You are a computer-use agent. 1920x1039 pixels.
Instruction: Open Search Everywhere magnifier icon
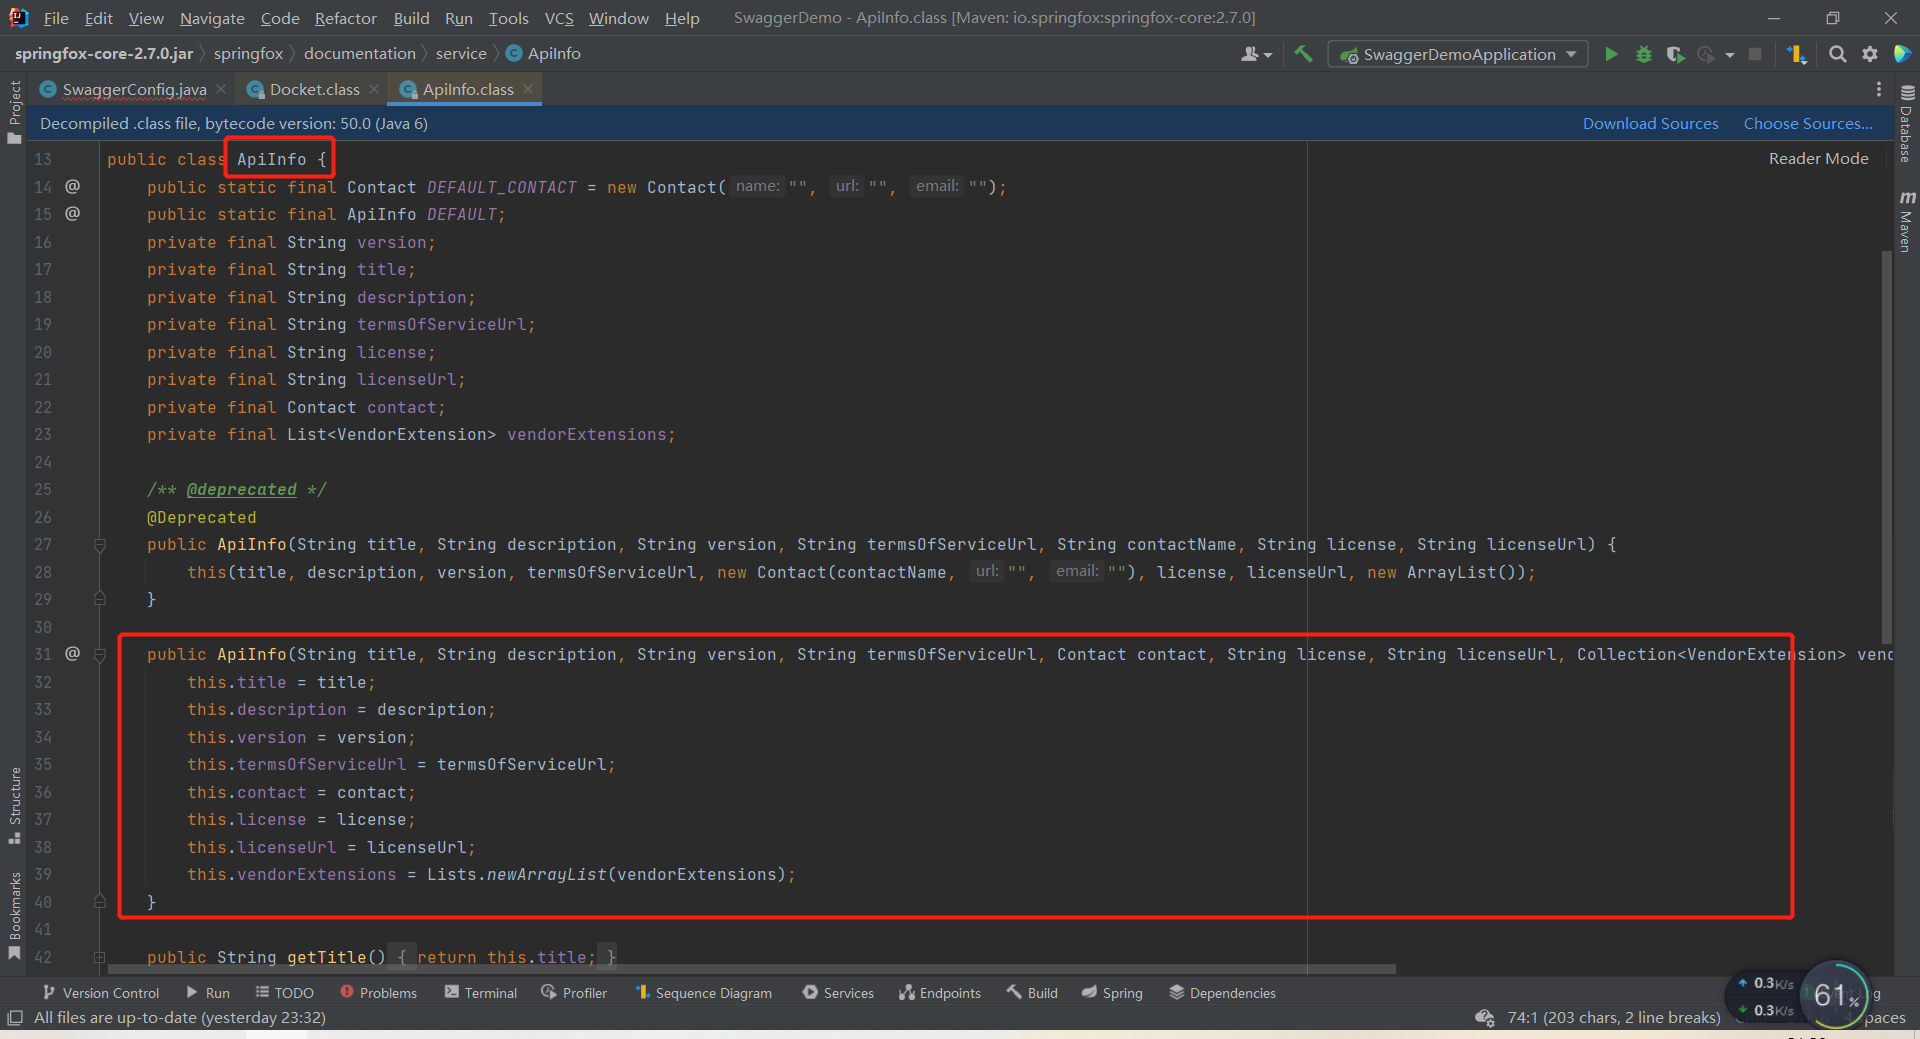(1837, 54)
